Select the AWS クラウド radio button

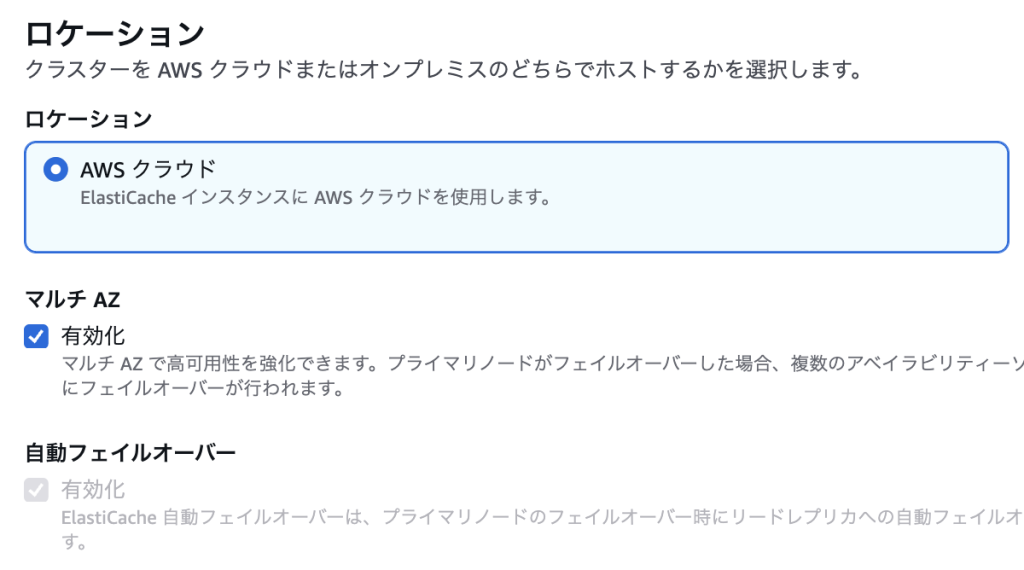pos(56,170)
